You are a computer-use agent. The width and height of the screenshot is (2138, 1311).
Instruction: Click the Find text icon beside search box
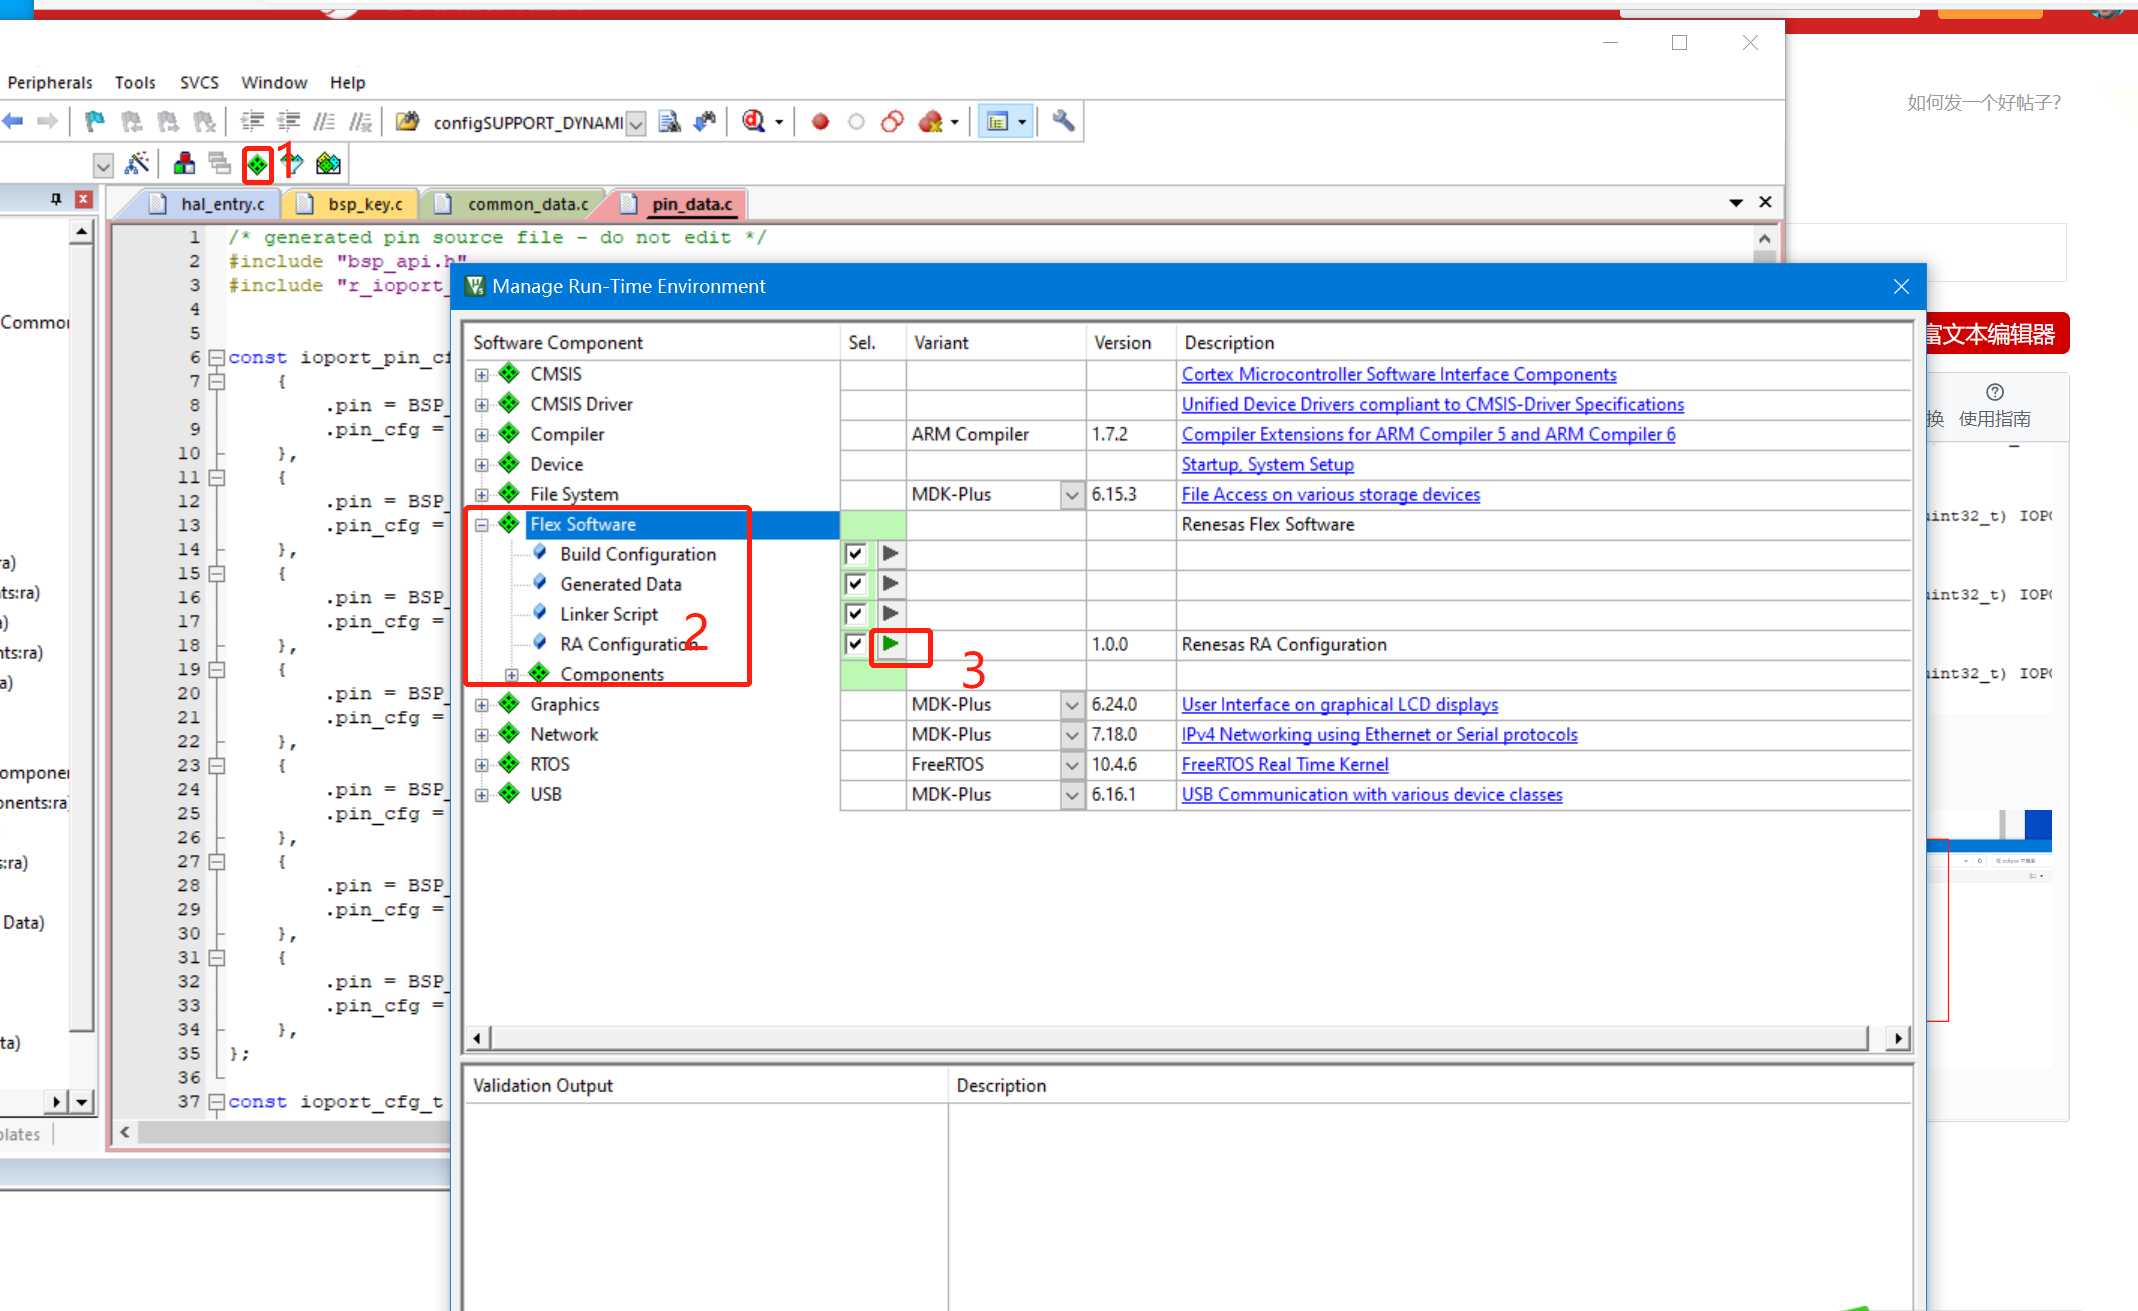(669, 122)
